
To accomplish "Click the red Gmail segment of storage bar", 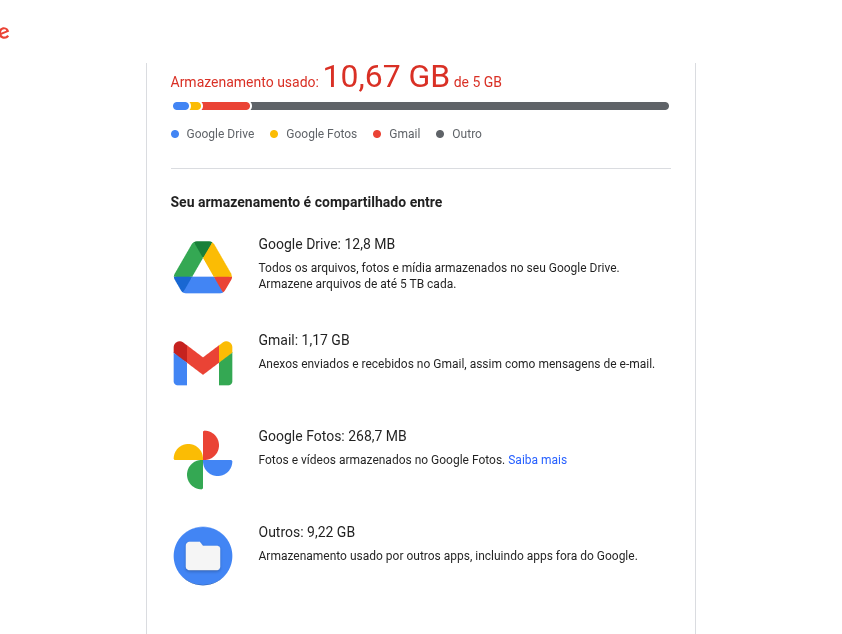I will [225, 106].
